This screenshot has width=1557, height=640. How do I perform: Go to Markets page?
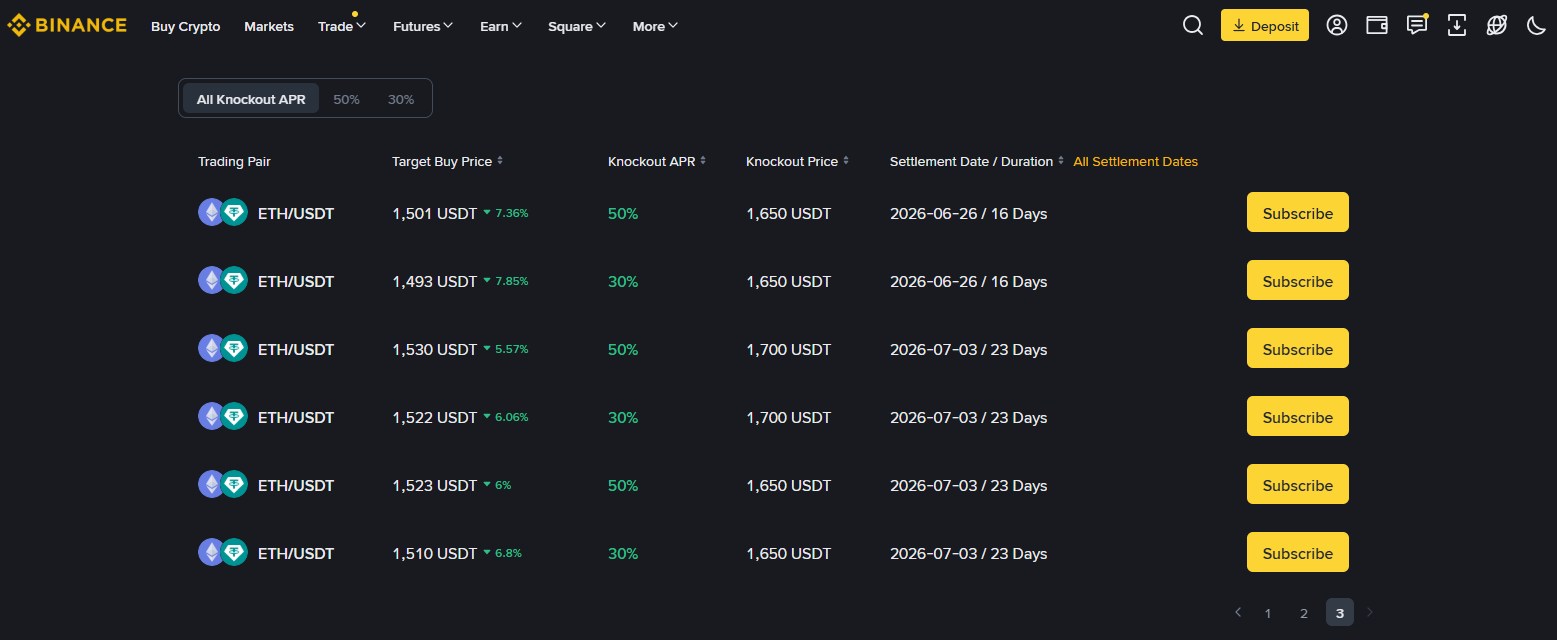pos(269,27)
